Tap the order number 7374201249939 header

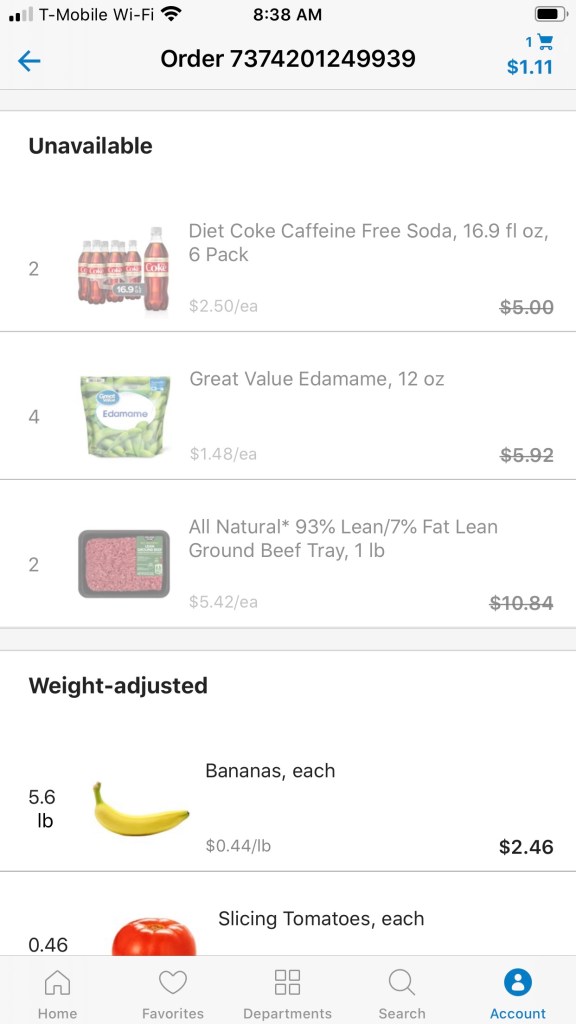[288, 59]
